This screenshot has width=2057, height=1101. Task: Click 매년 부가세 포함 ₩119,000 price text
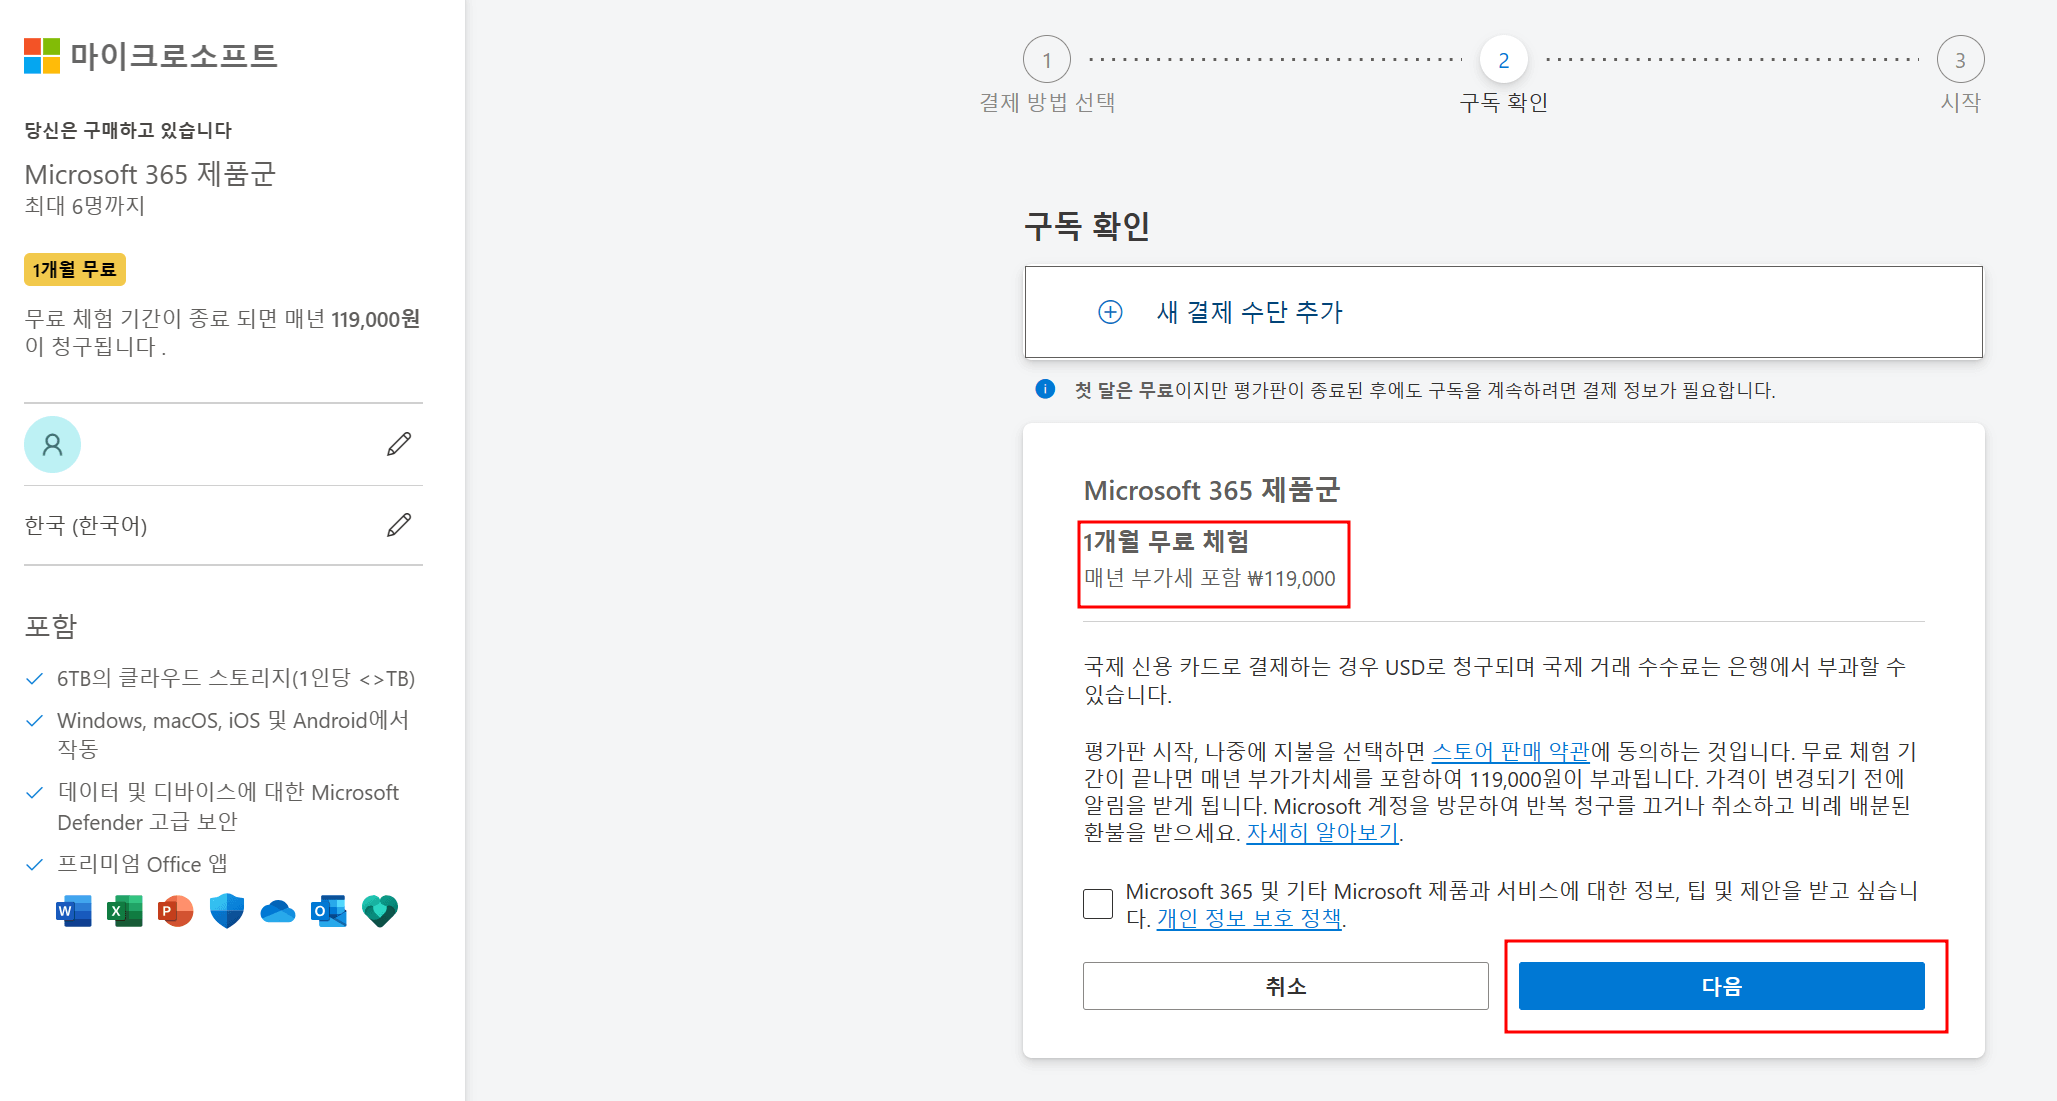1210,578
